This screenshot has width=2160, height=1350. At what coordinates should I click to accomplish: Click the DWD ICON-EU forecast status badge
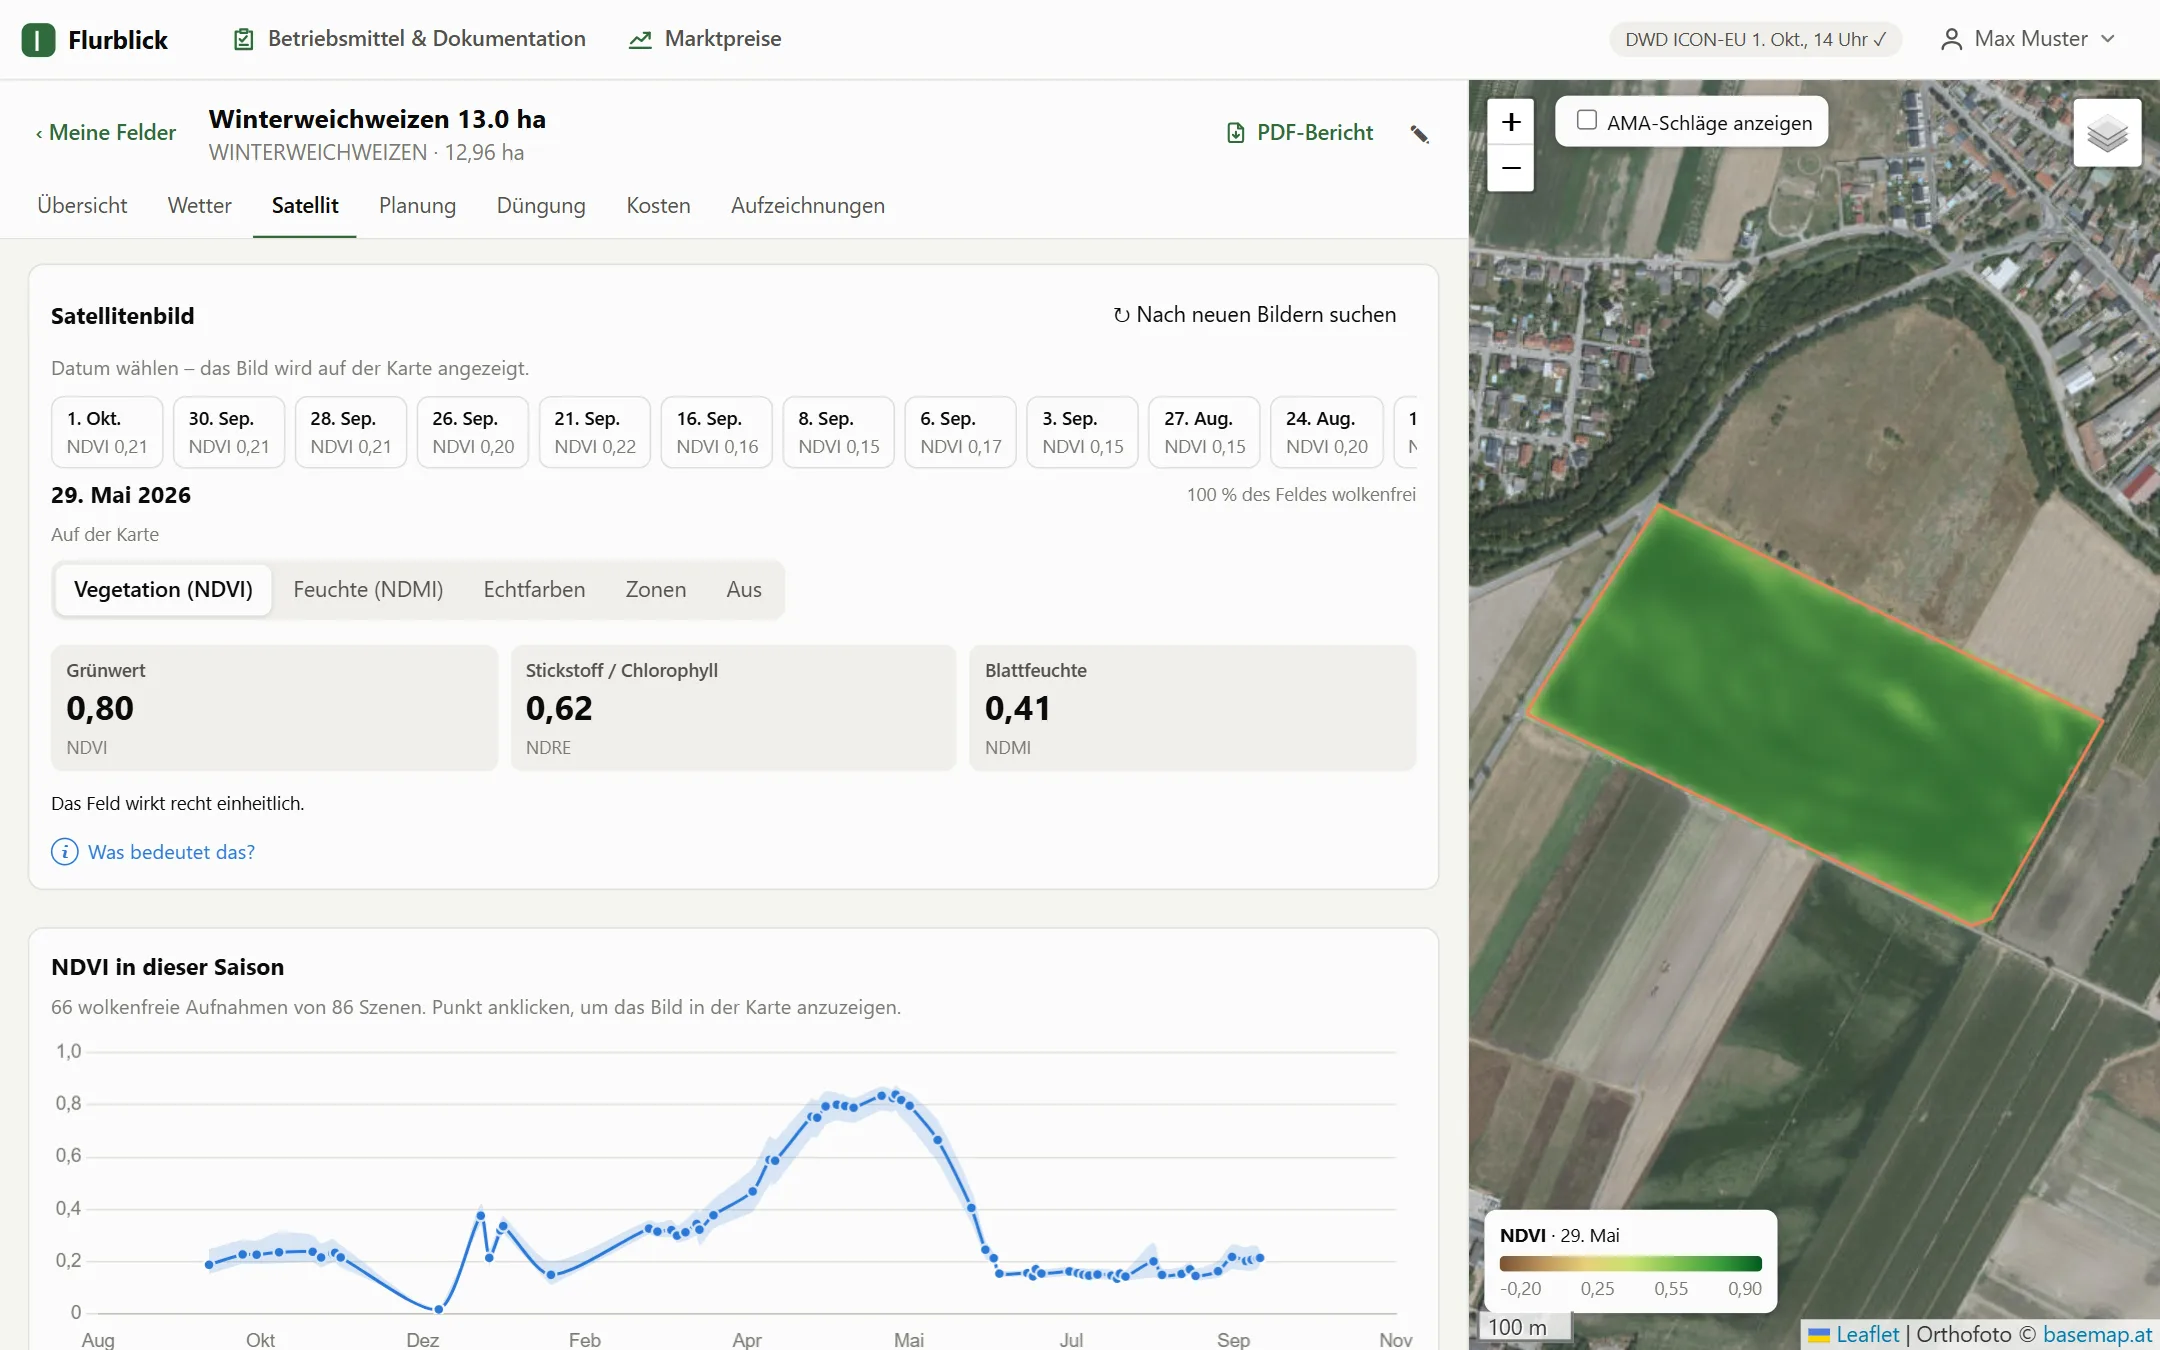(1755, 39)
